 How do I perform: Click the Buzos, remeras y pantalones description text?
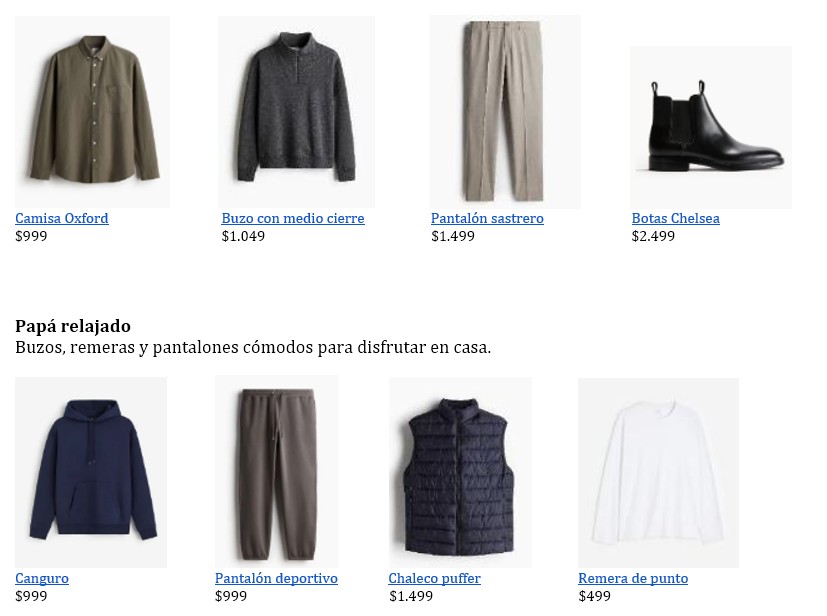pyautogui.click(x=253, y=348)
